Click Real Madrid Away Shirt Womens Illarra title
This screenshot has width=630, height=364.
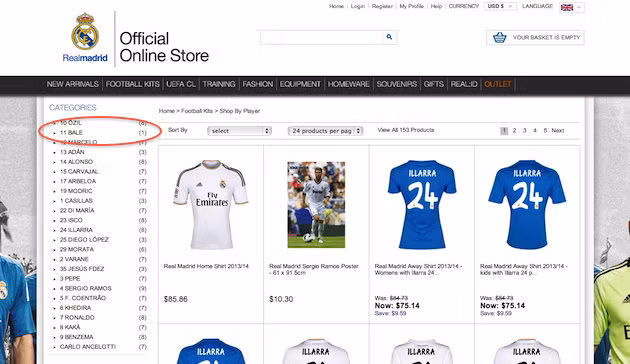(418, 269)
